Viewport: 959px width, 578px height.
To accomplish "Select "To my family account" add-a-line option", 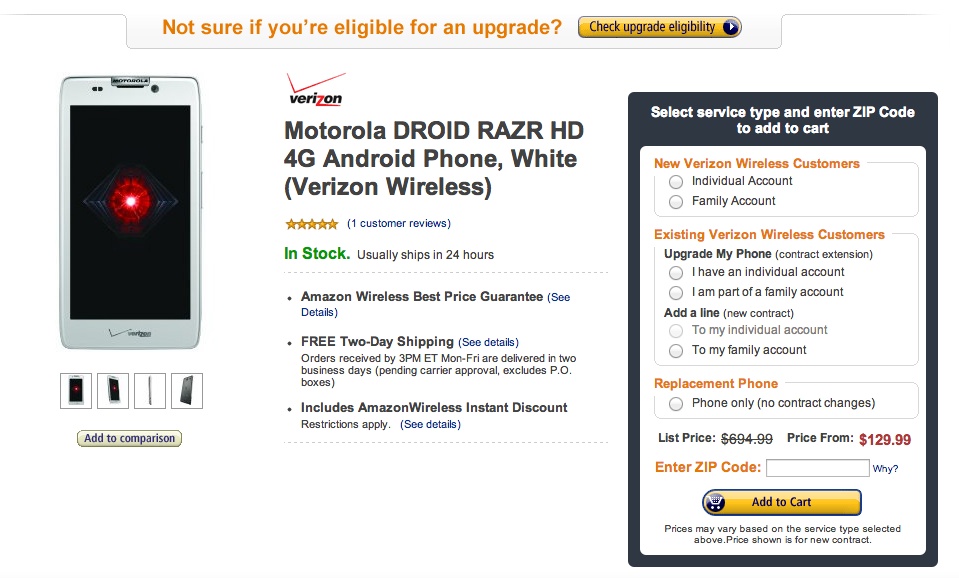I will point(677,351).
